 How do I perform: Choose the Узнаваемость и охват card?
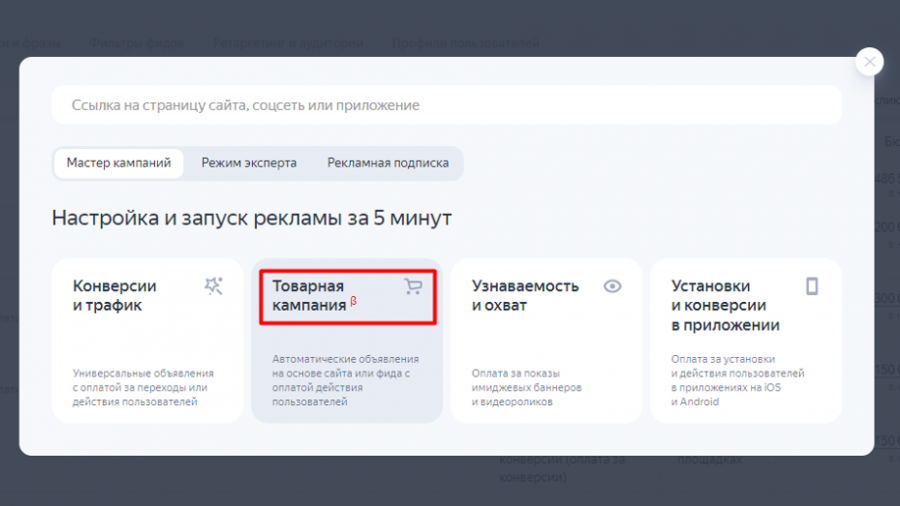click(x=546, y=341)
